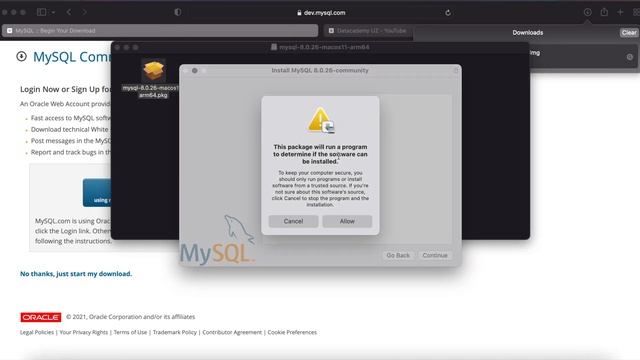The height and width of the screenshot is (360, 640).
Task: Open the Cookie Preferences footer link
Action: (292, 332)
